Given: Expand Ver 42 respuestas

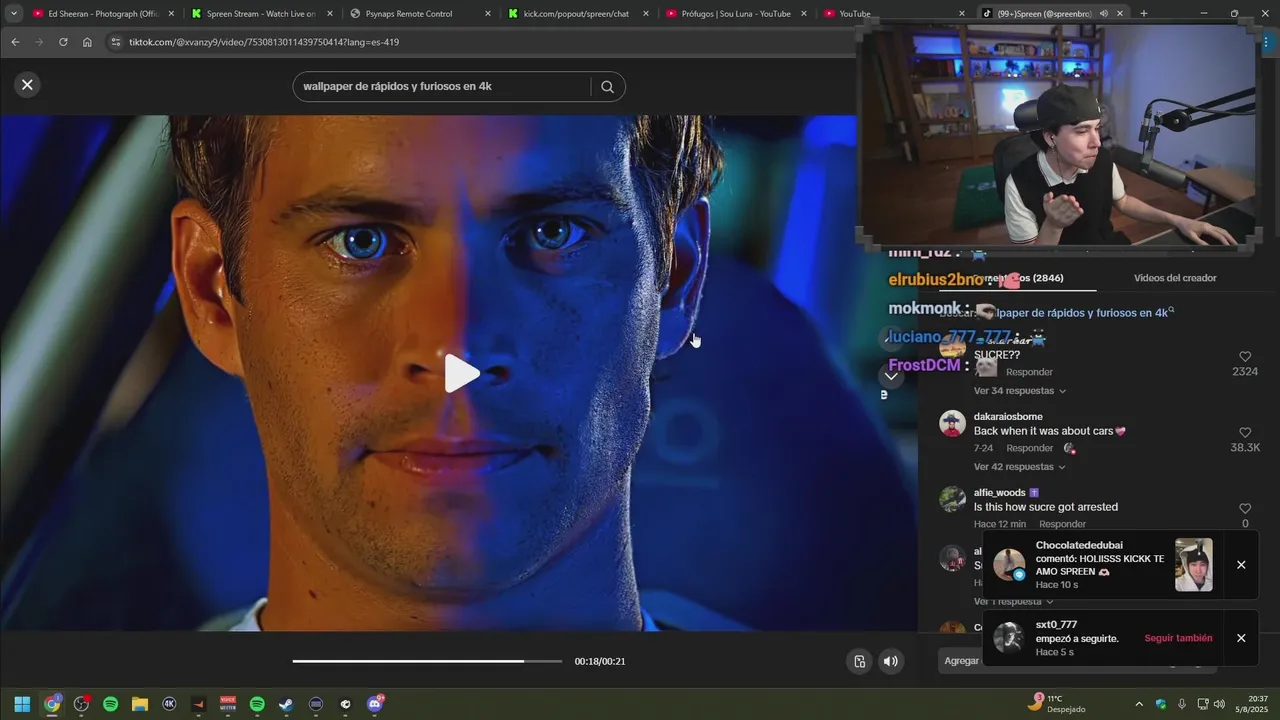Looking at the screenshot, I should [1020, 467].
